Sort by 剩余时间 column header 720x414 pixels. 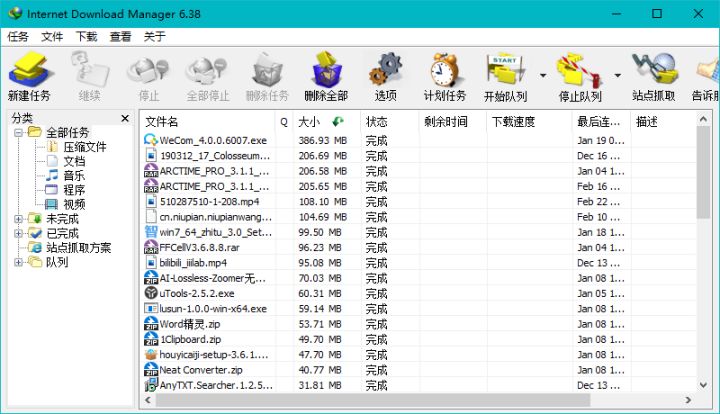pyautogui.click(x=453, y=122)
